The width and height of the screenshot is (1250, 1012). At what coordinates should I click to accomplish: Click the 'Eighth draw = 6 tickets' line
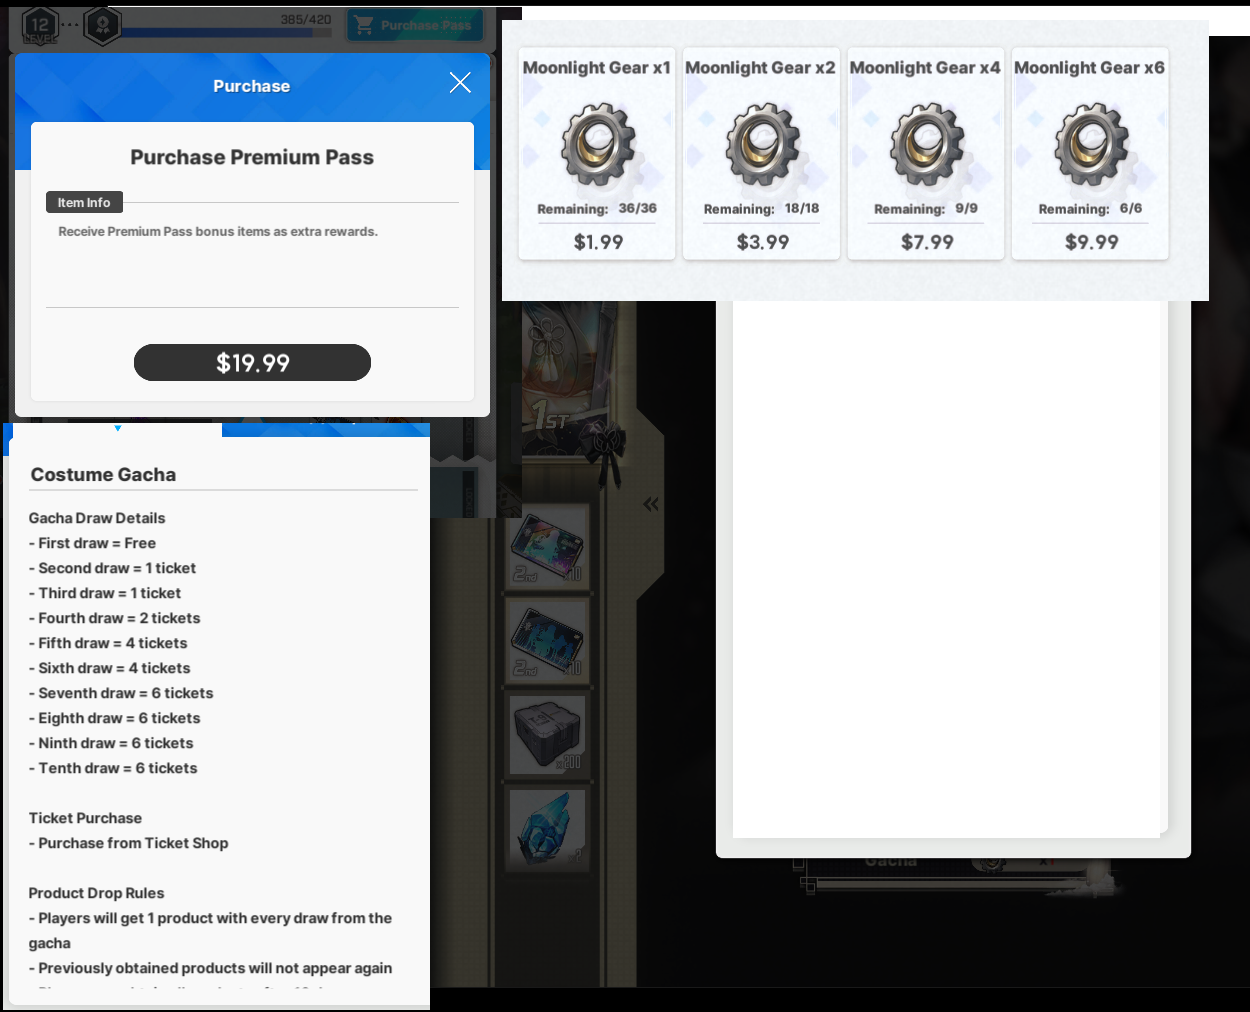pyautogui.click(x=114, y=718)
